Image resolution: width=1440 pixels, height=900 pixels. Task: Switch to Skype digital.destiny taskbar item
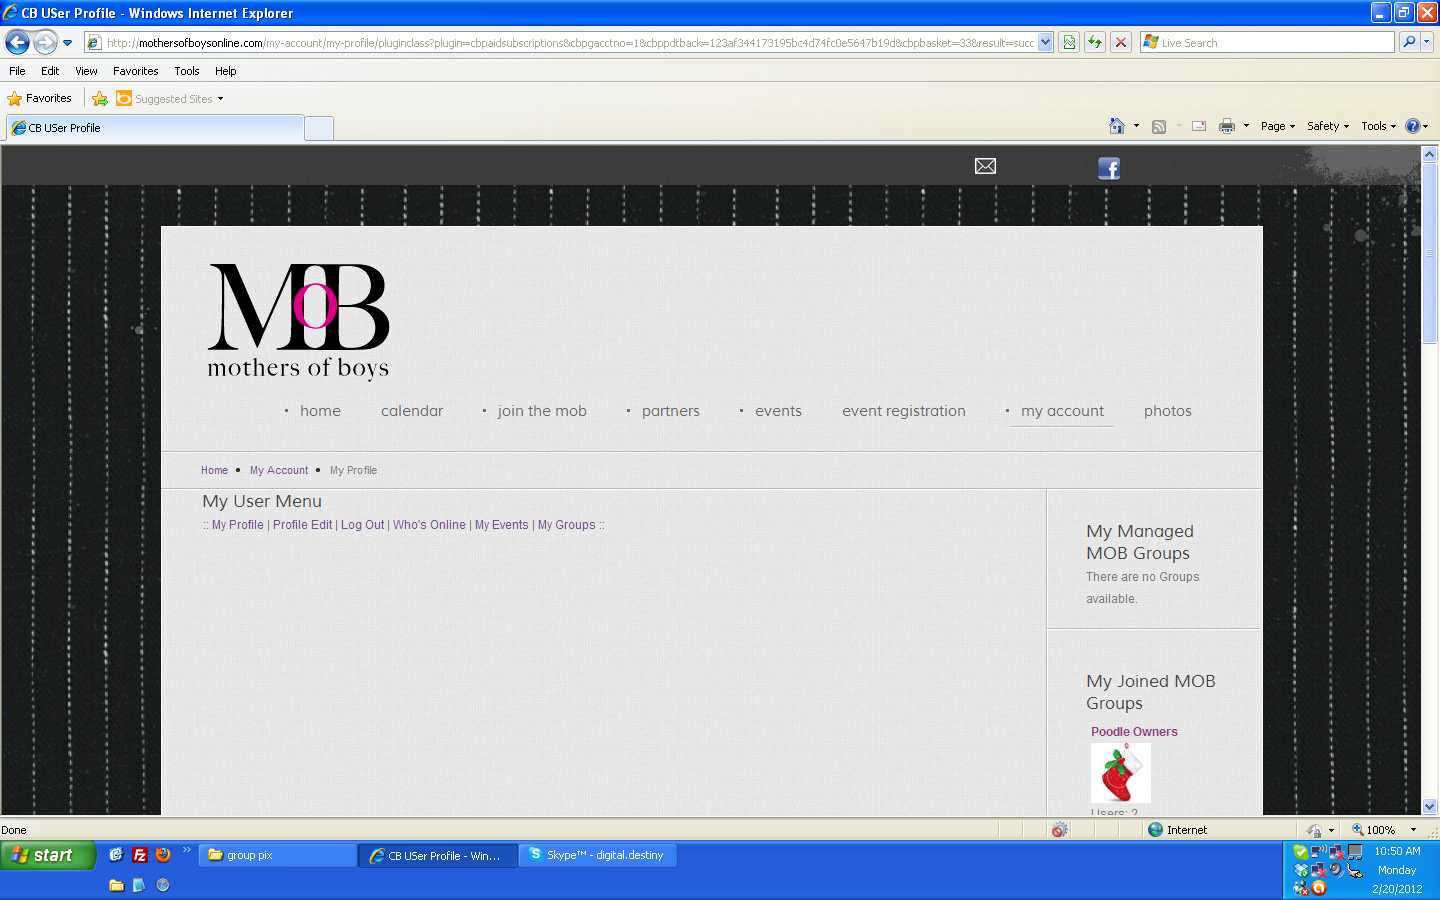(598, 855)
